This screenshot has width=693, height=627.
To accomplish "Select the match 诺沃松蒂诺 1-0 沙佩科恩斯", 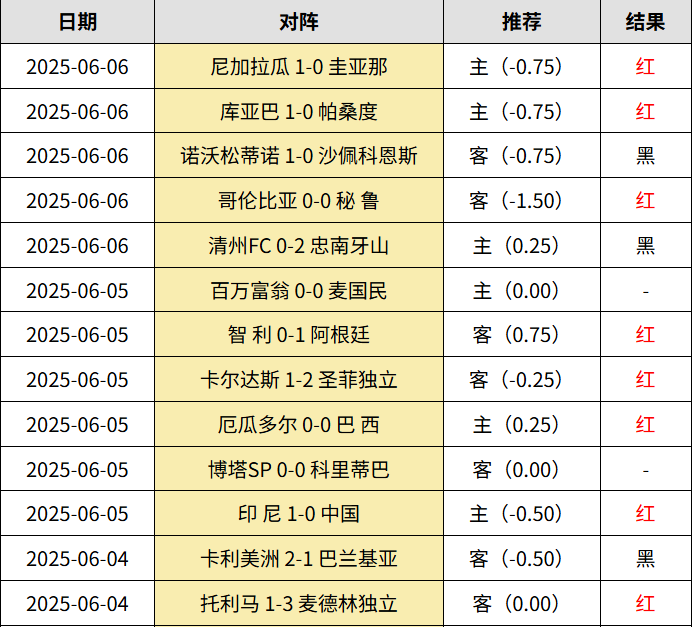I will coord(299,156).
